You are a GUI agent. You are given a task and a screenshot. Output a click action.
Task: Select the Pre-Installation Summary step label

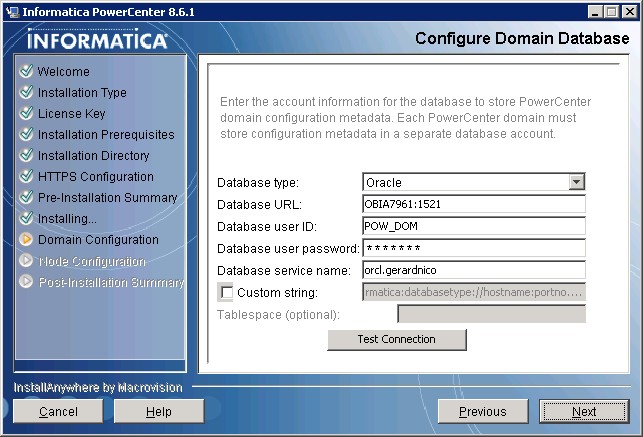coord(107,198)
